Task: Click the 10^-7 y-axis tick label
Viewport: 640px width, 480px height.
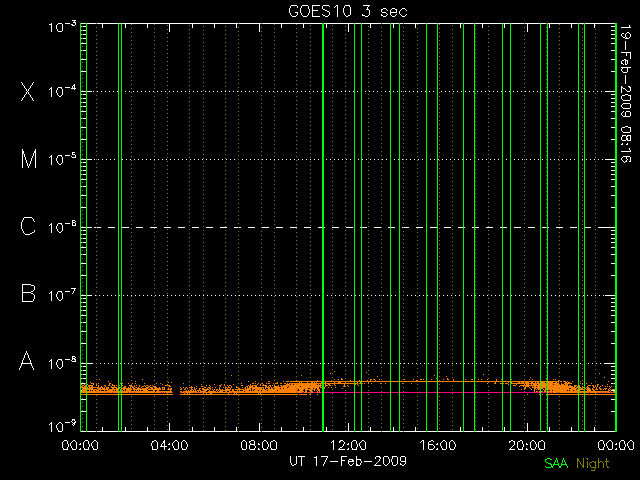Action: (x=62, y=295)
